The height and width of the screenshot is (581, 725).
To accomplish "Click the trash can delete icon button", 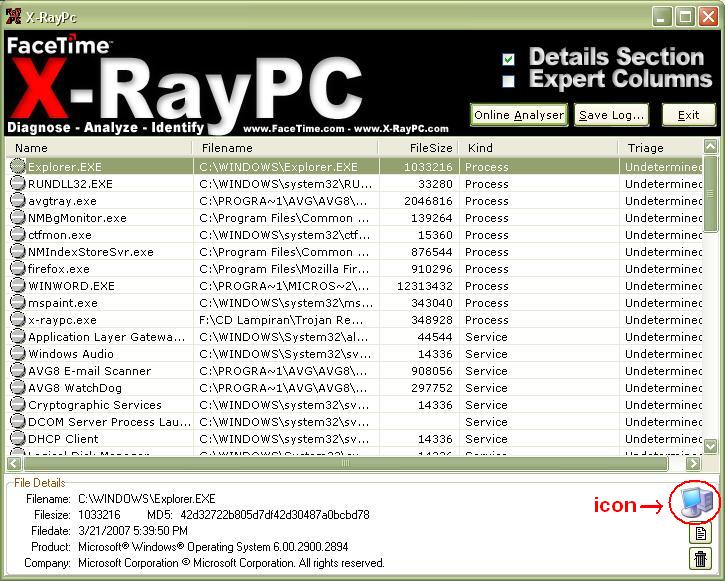I will click(x=700, y=559).
